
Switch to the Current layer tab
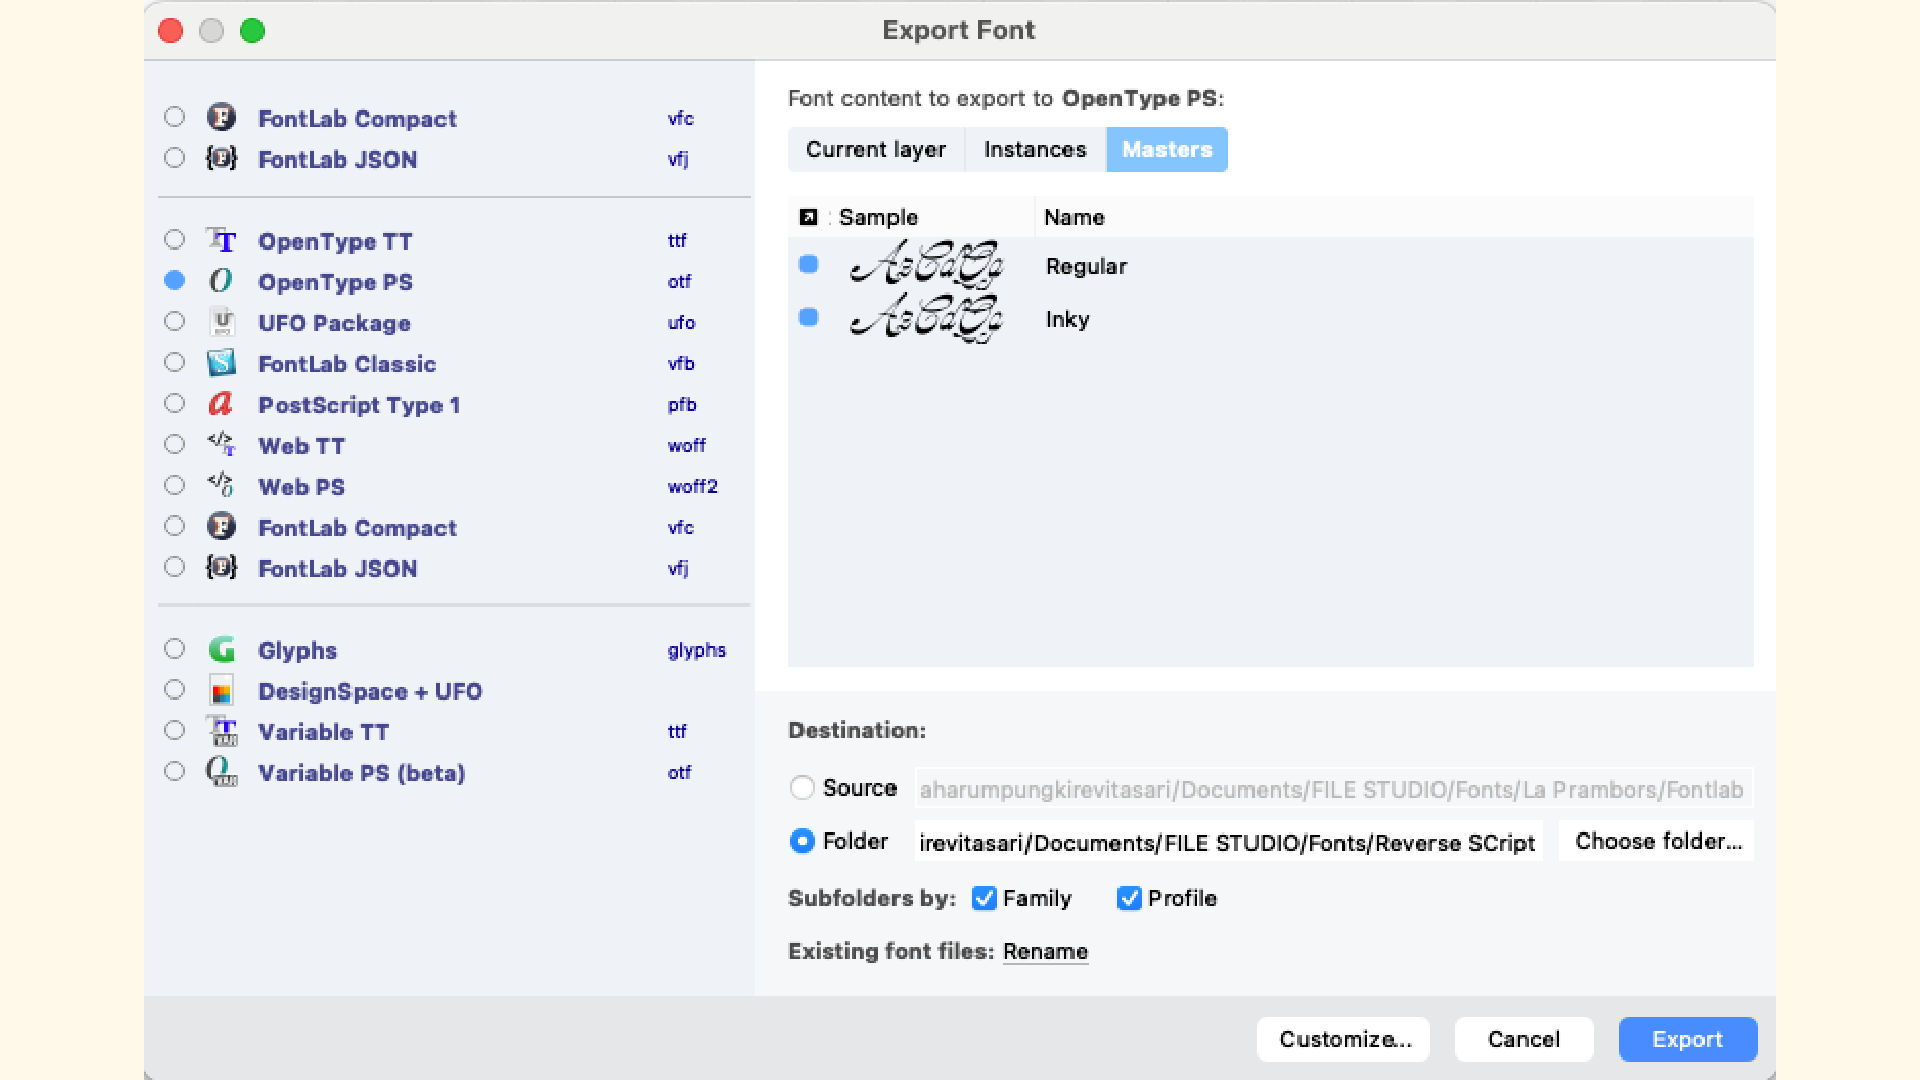876,149
